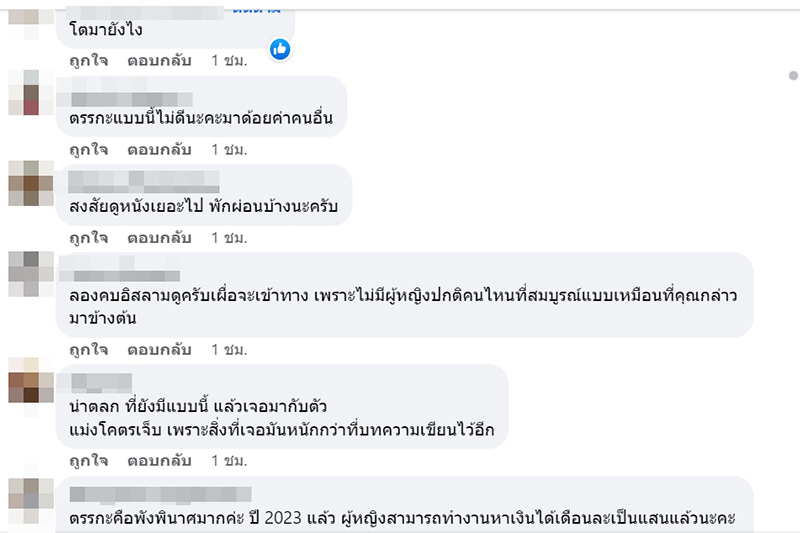Screen dimensions: 800x533
Task: Like the comment starting with 'ตรรกะแบบนี้ไม่ดีนะคะ'
Action: tap(88, 150)
